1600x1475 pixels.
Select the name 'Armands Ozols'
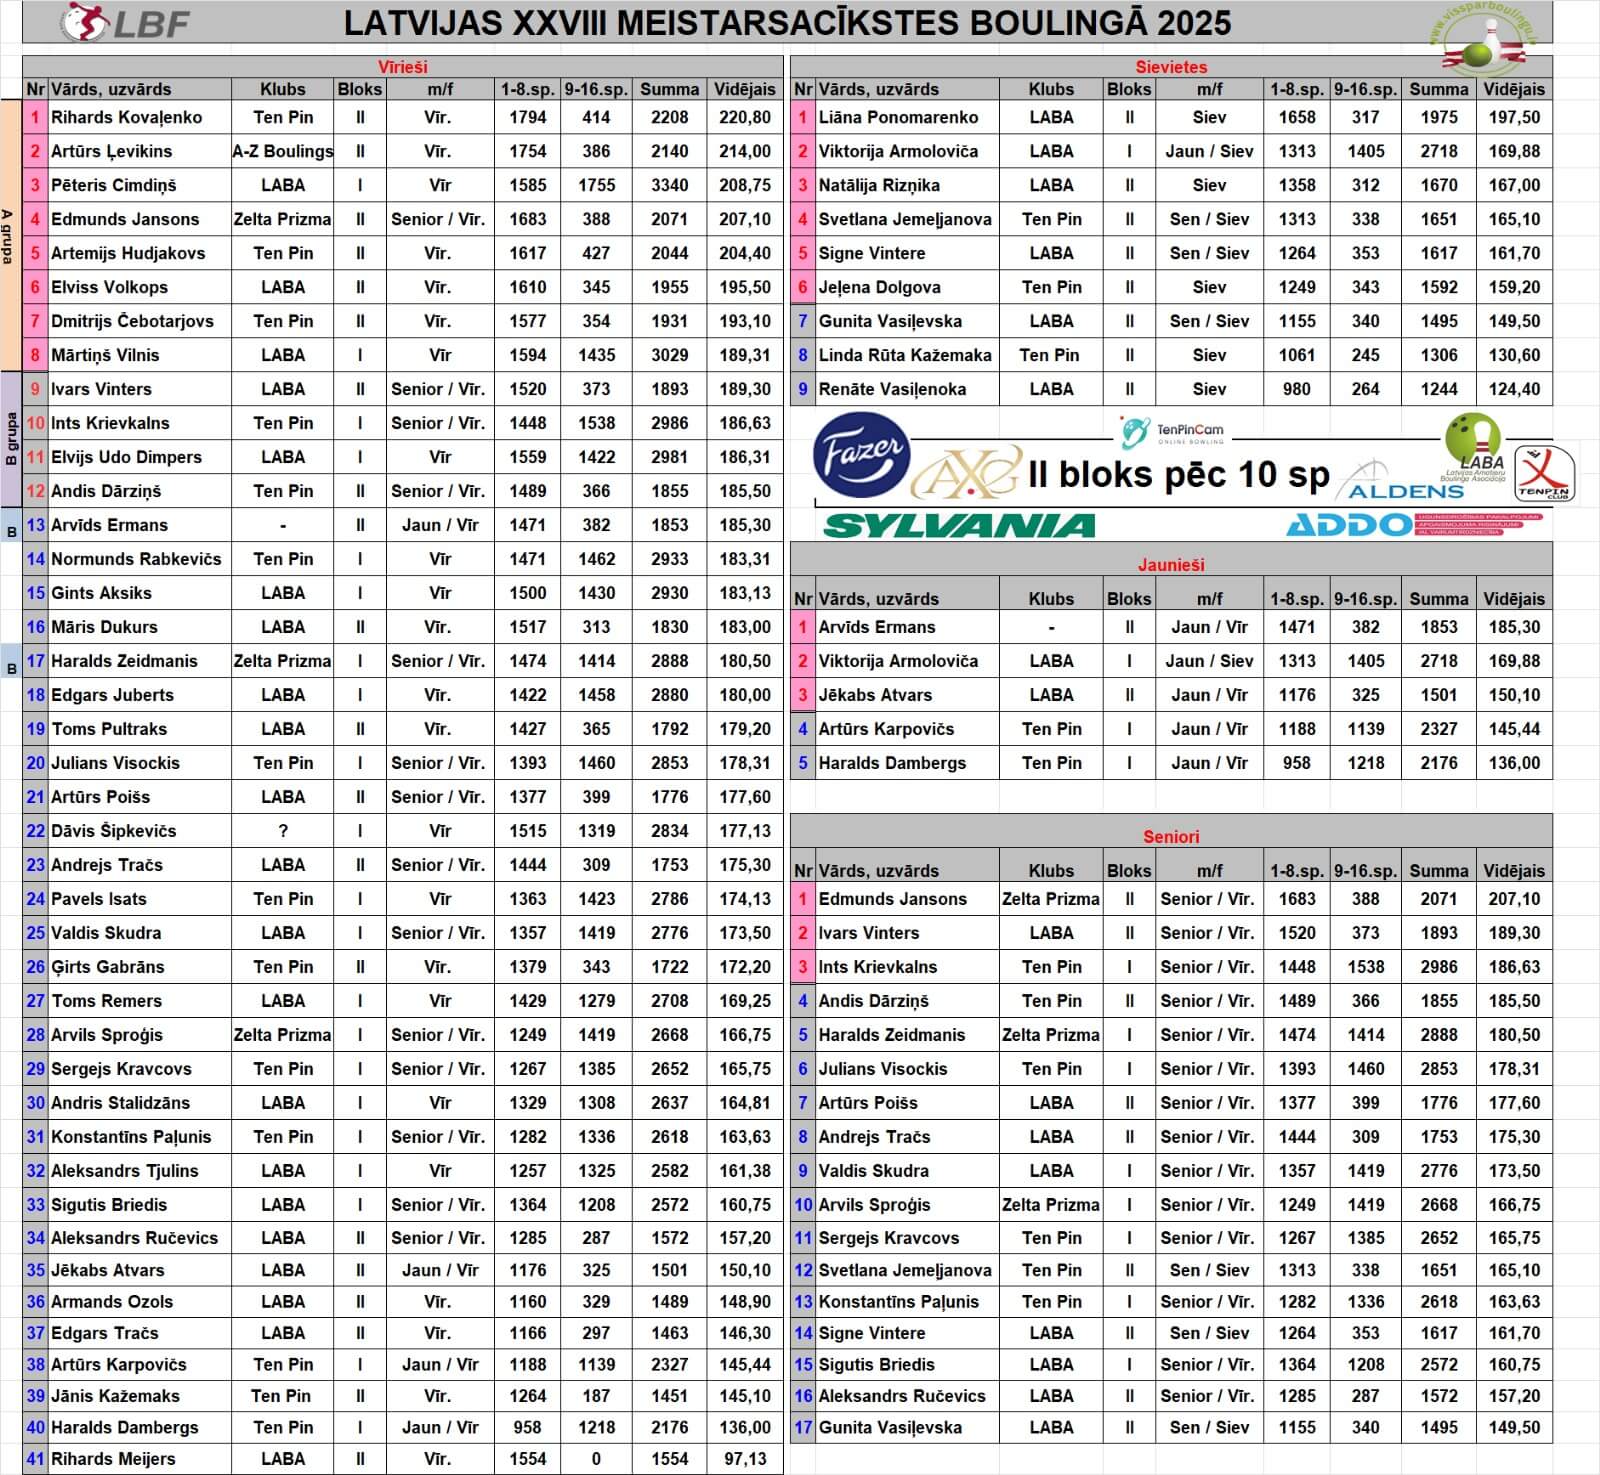pos(112,1302)
